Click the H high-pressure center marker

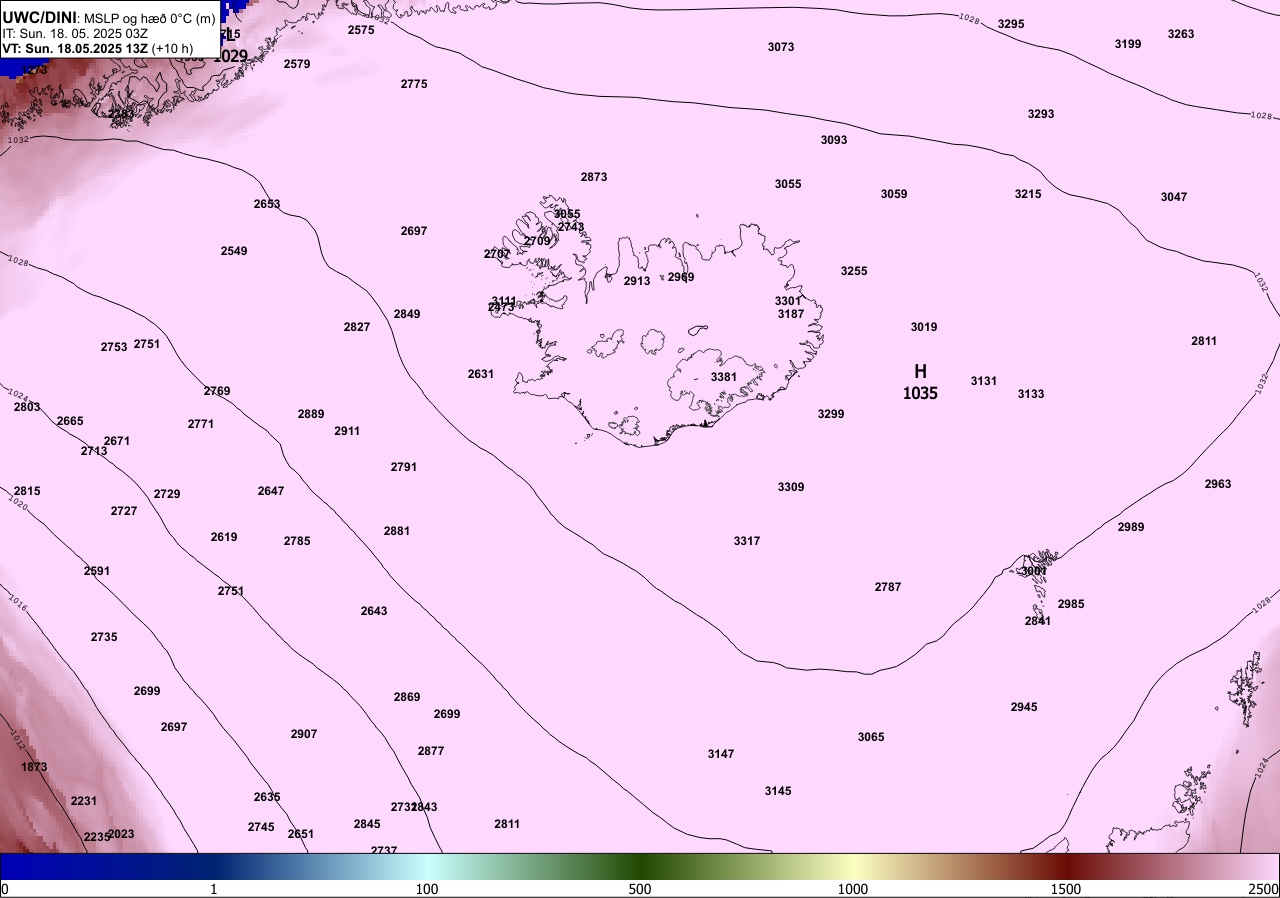click(x=920, y=371)
